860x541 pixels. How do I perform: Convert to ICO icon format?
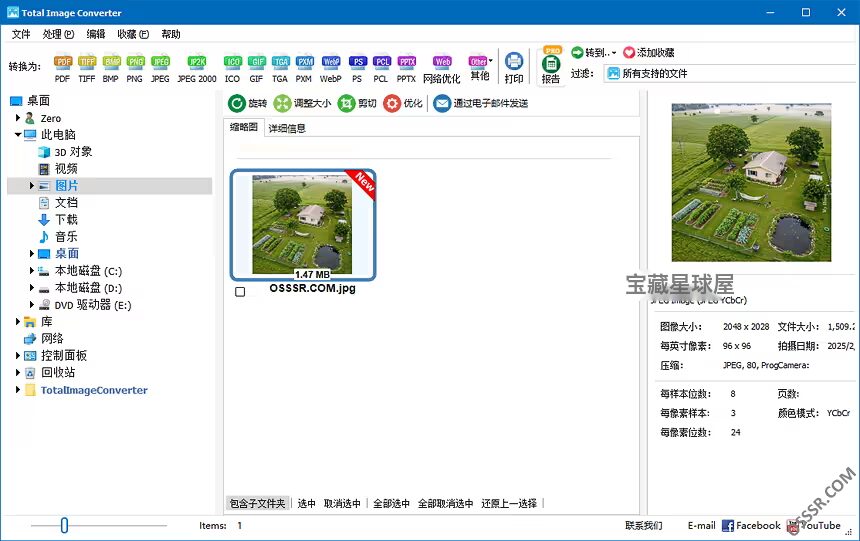(x=233, y=67)
